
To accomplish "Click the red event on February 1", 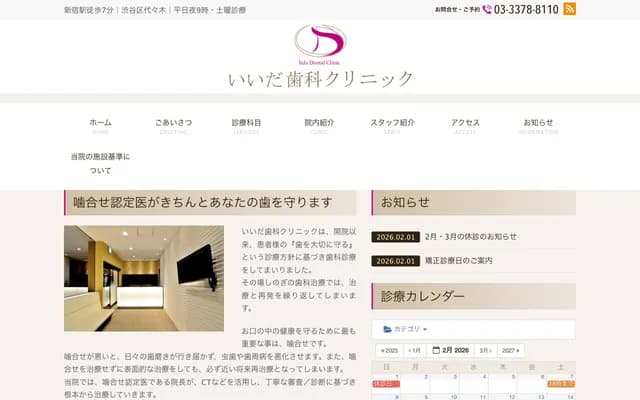I will click(x=386, y=384).
